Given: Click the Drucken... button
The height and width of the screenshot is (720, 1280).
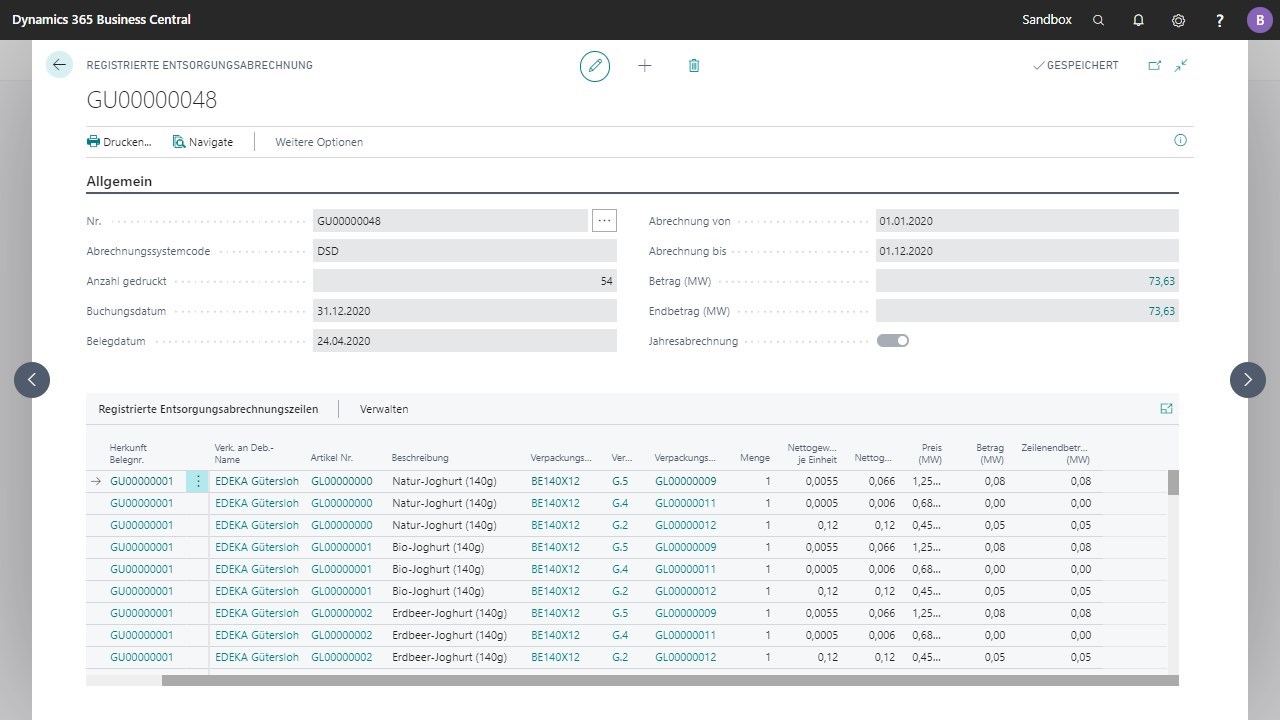Looking at the screenshot, I should pos(119,142).
